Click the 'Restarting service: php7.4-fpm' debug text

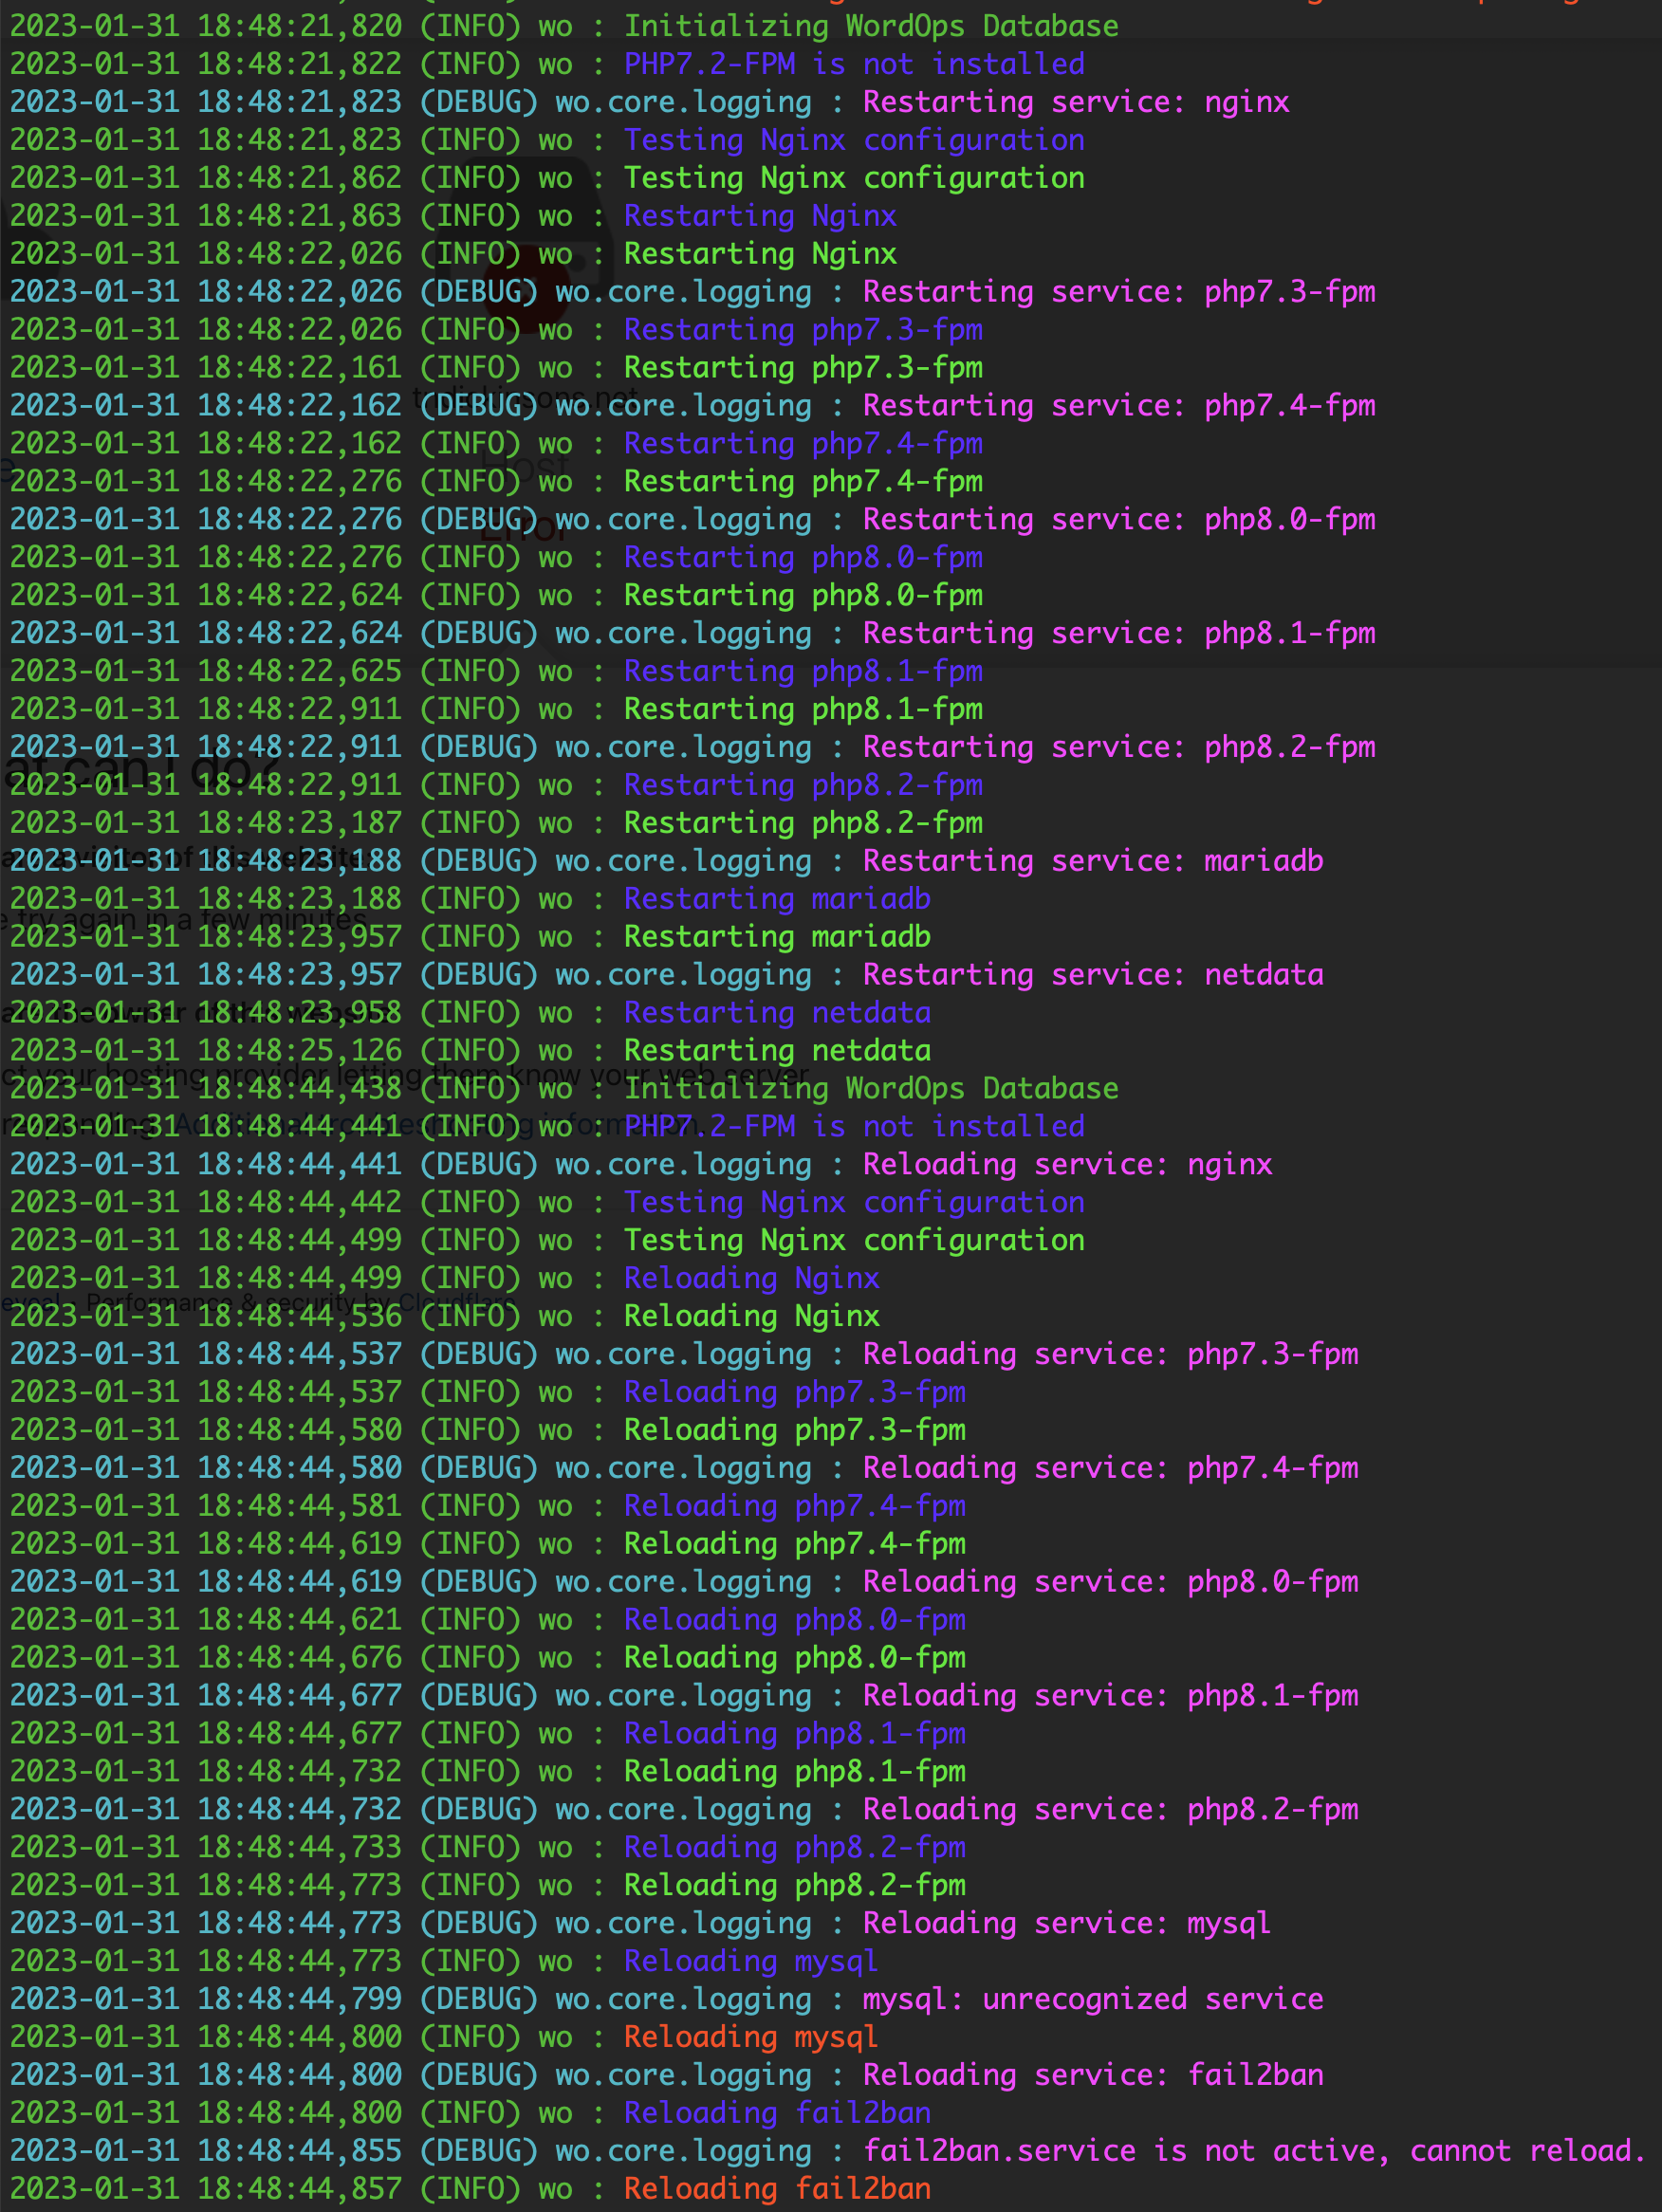click(x=1118, y=406)
